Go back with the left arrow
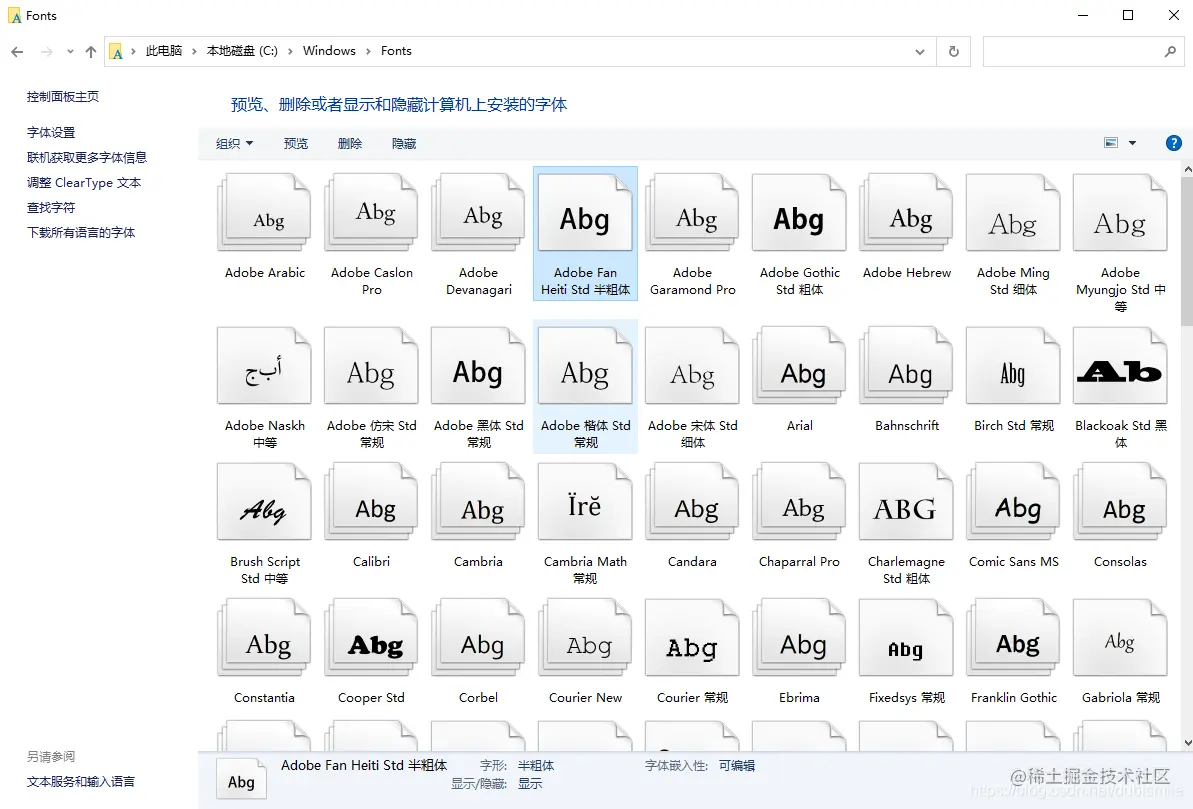 17,52
